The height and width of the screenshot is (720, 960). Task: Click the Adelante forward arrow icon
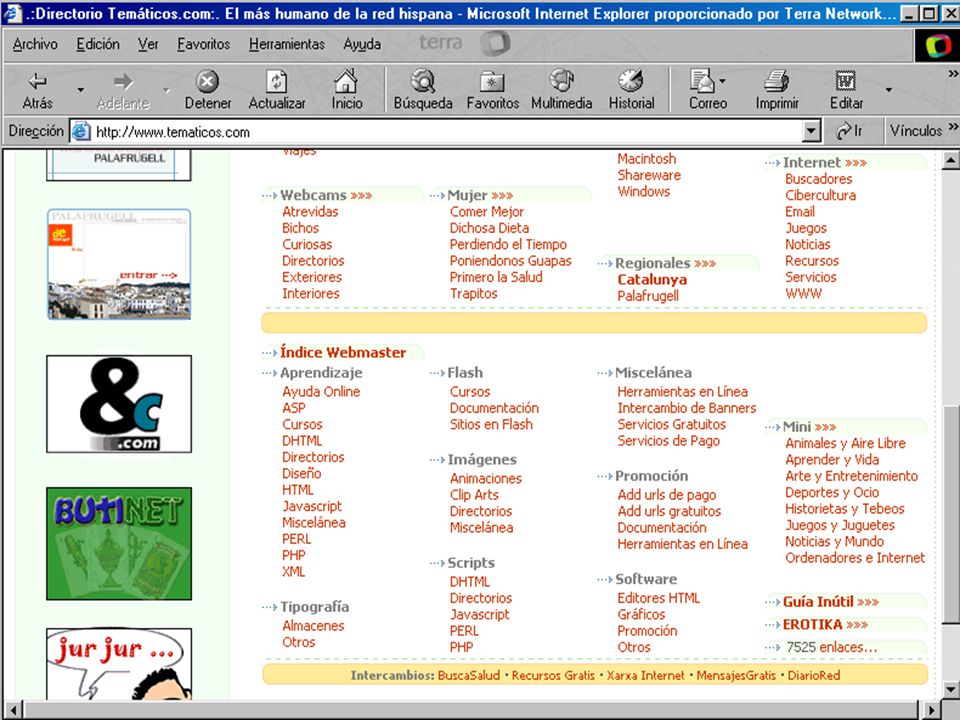click(123, 81)
